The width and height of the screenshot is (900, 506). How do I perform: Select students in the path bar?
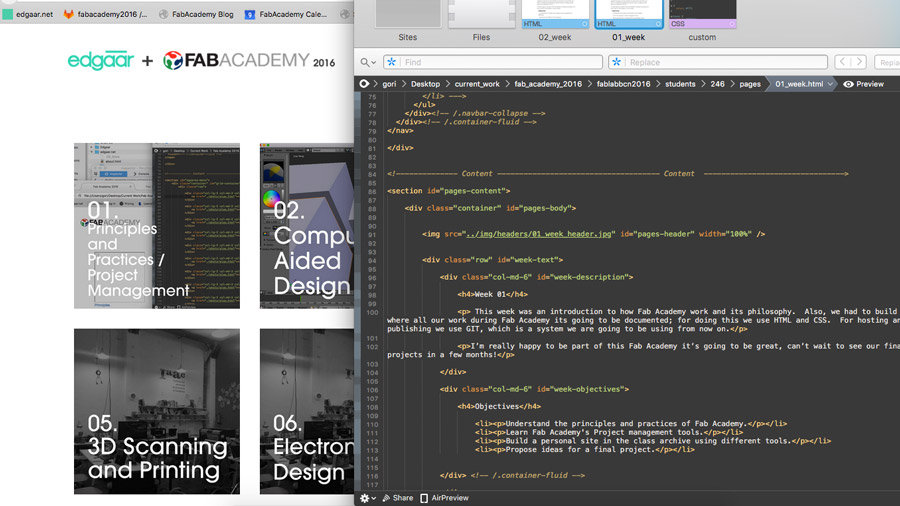pyautogui.click(x=680, y=84)
